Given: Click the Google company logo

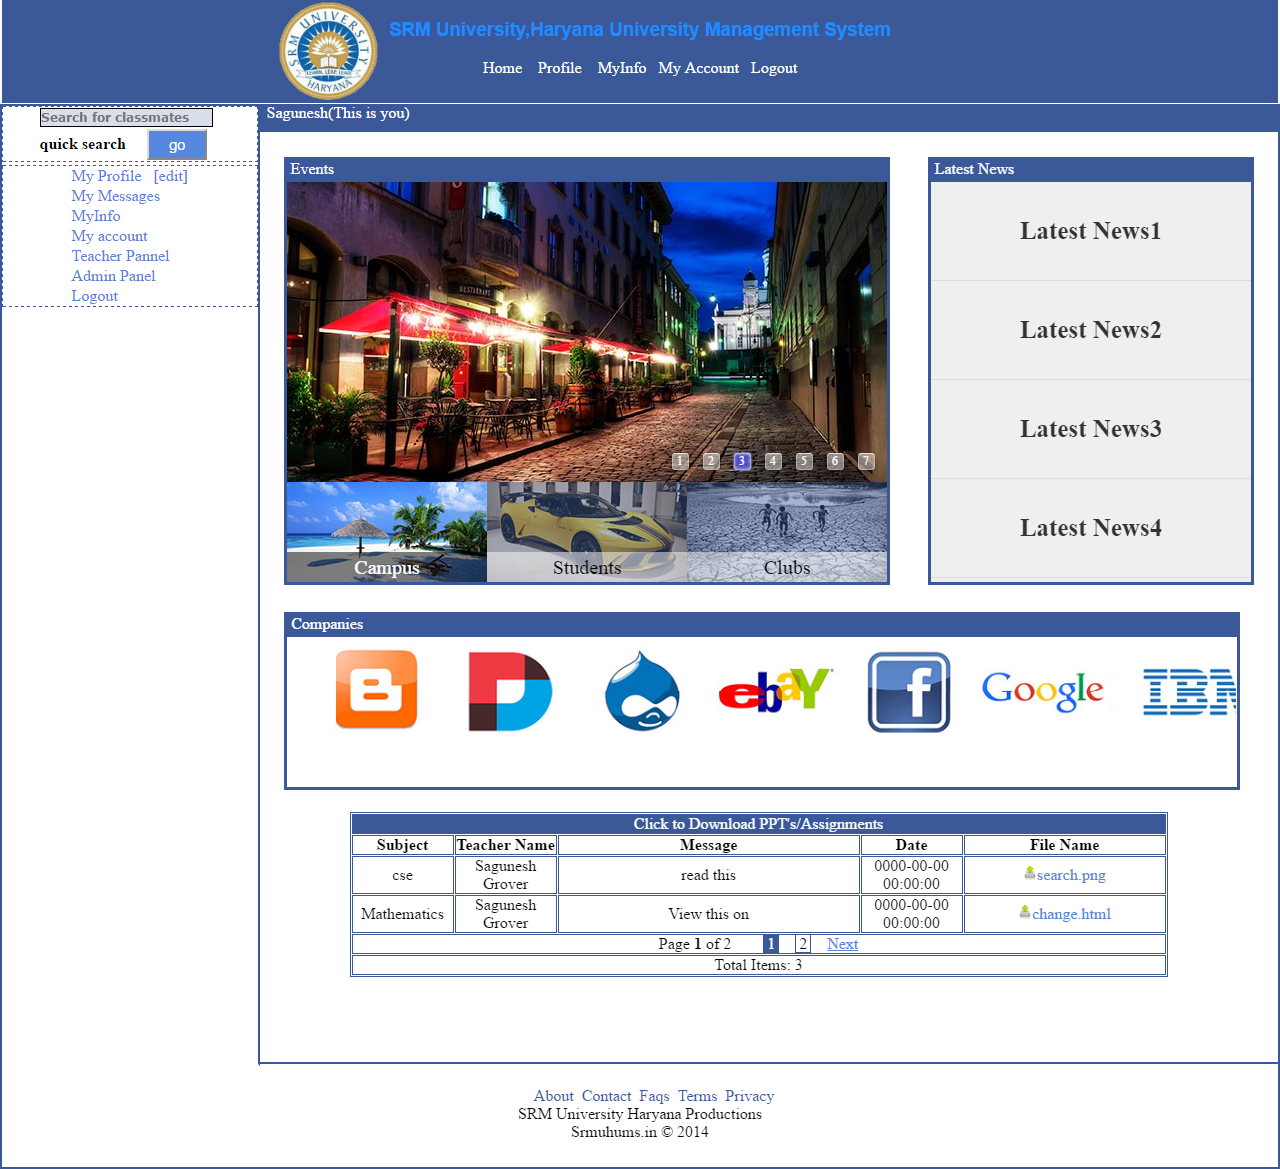Looking at the screenshot, I should [1043, 691].
